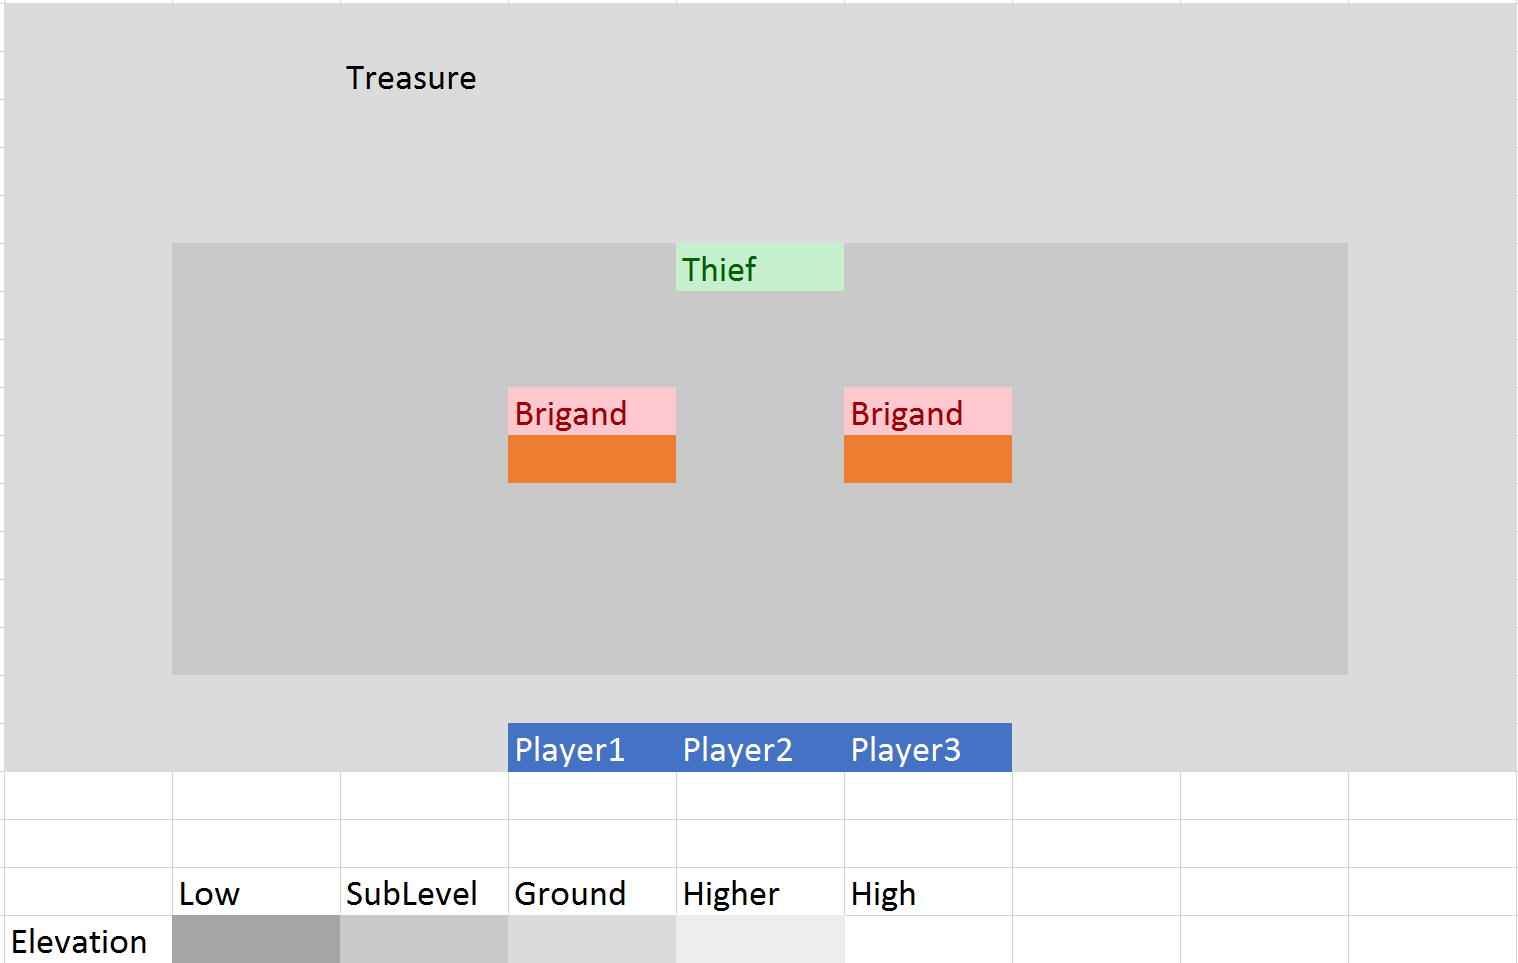Pick the gray swatch under SubLevel
Image resolution: width=1518 pixels, height=963 pixels.
[x=423, y=940]
